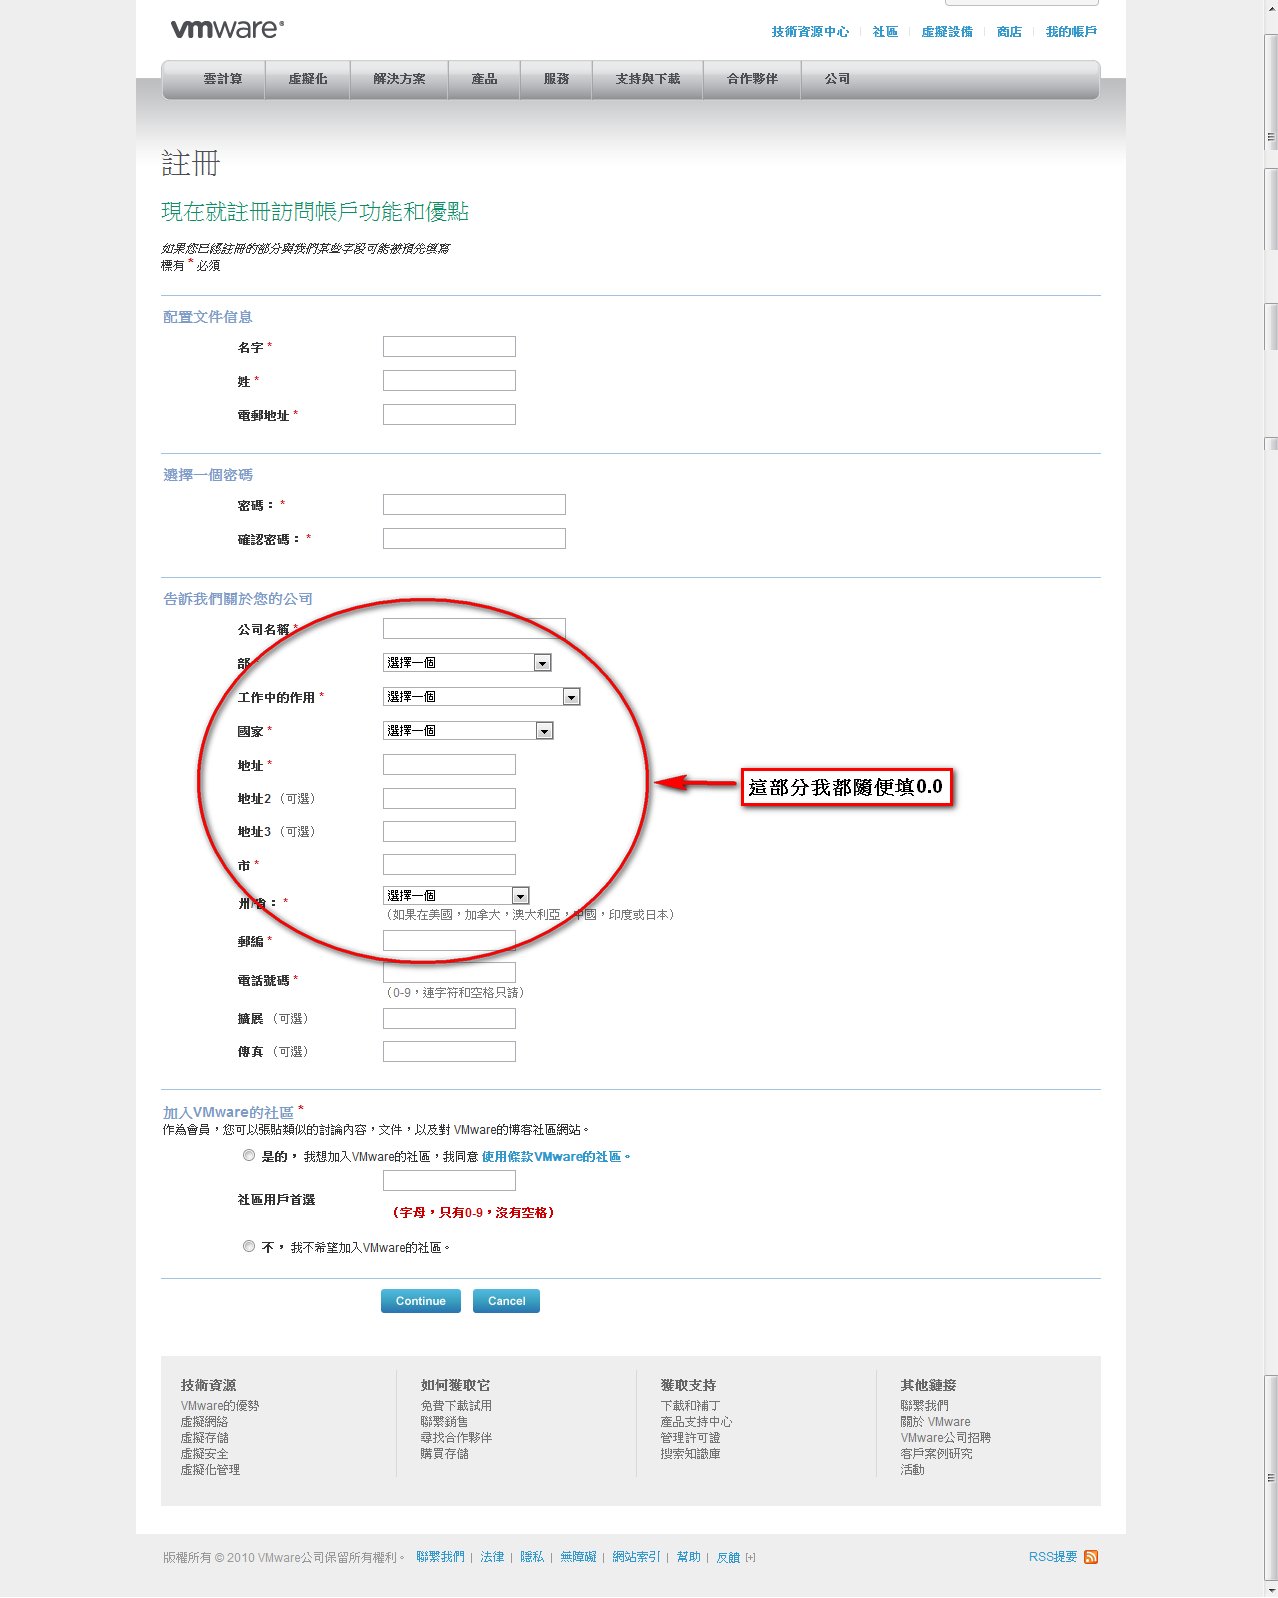Open the 服務 navigation menu

557,79
